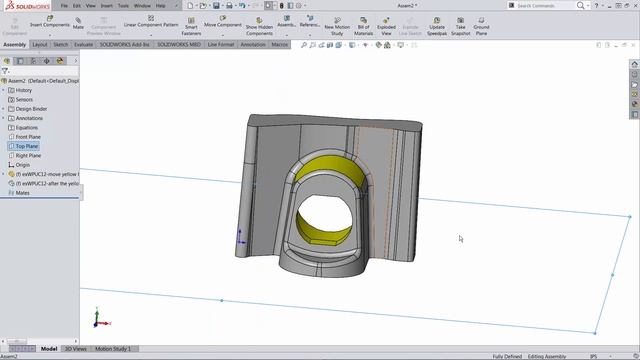Click the Open document icon

203,6
